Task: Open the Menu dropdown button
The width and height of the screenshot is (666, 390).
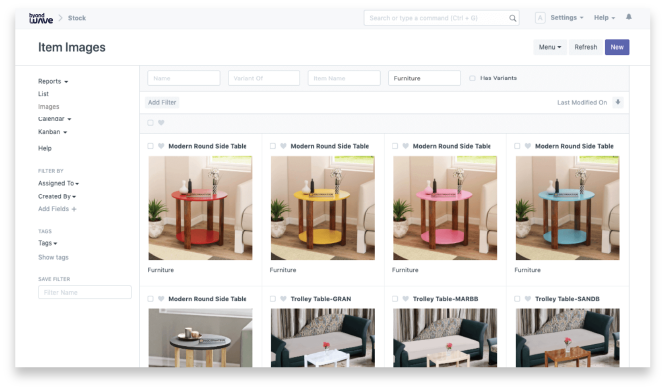Action: click(x=550, y=47)
